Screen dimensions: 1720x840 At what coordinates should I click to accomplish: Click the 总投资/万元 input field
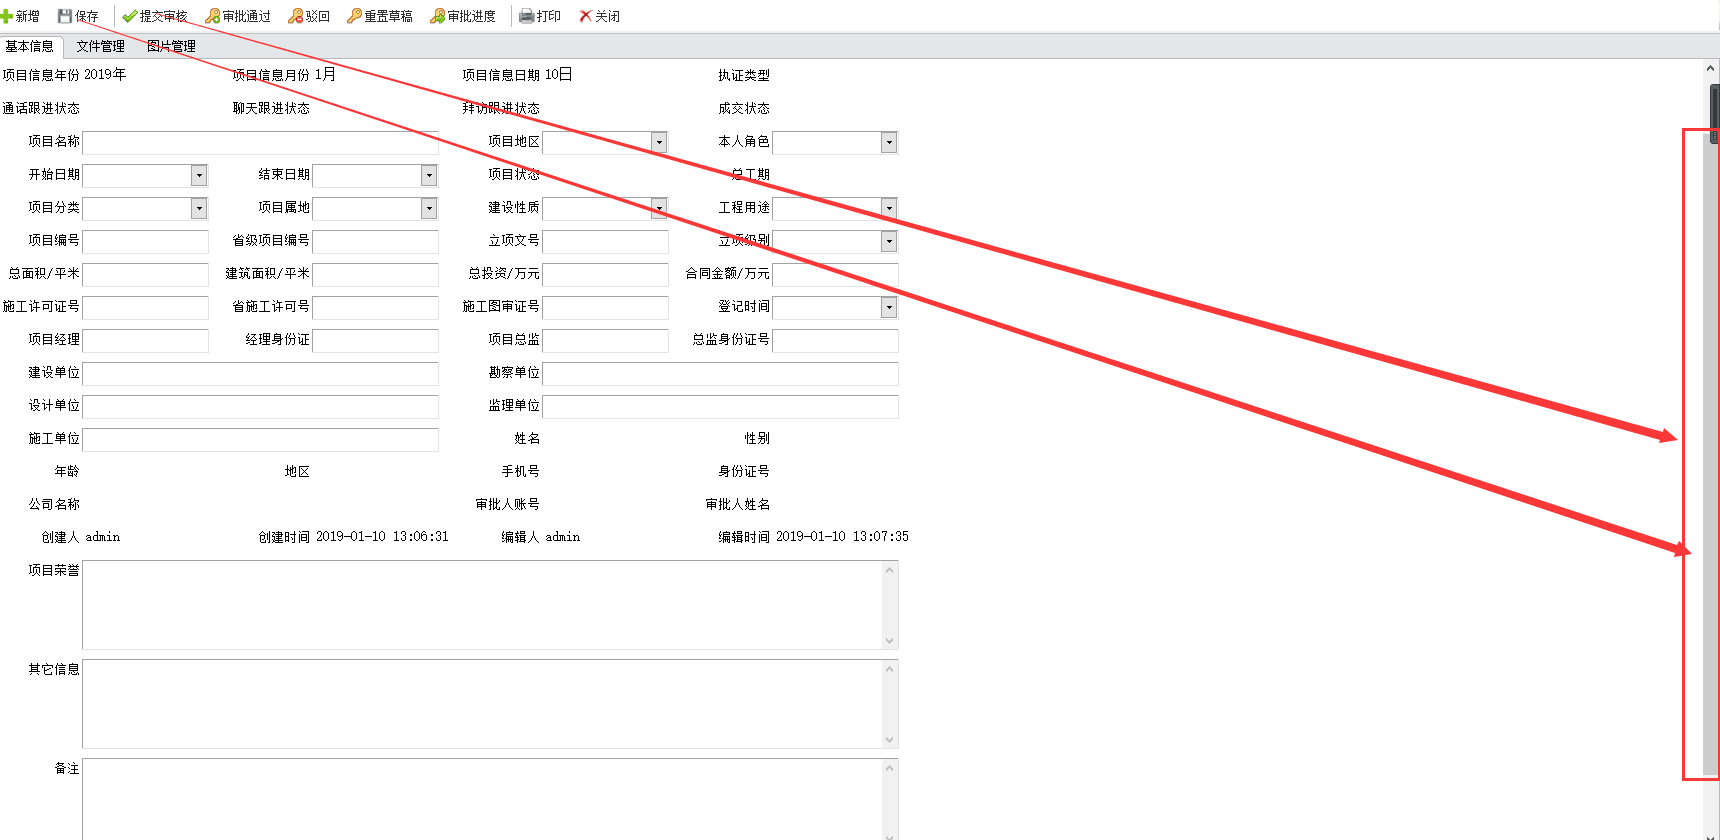pos(605,274)
